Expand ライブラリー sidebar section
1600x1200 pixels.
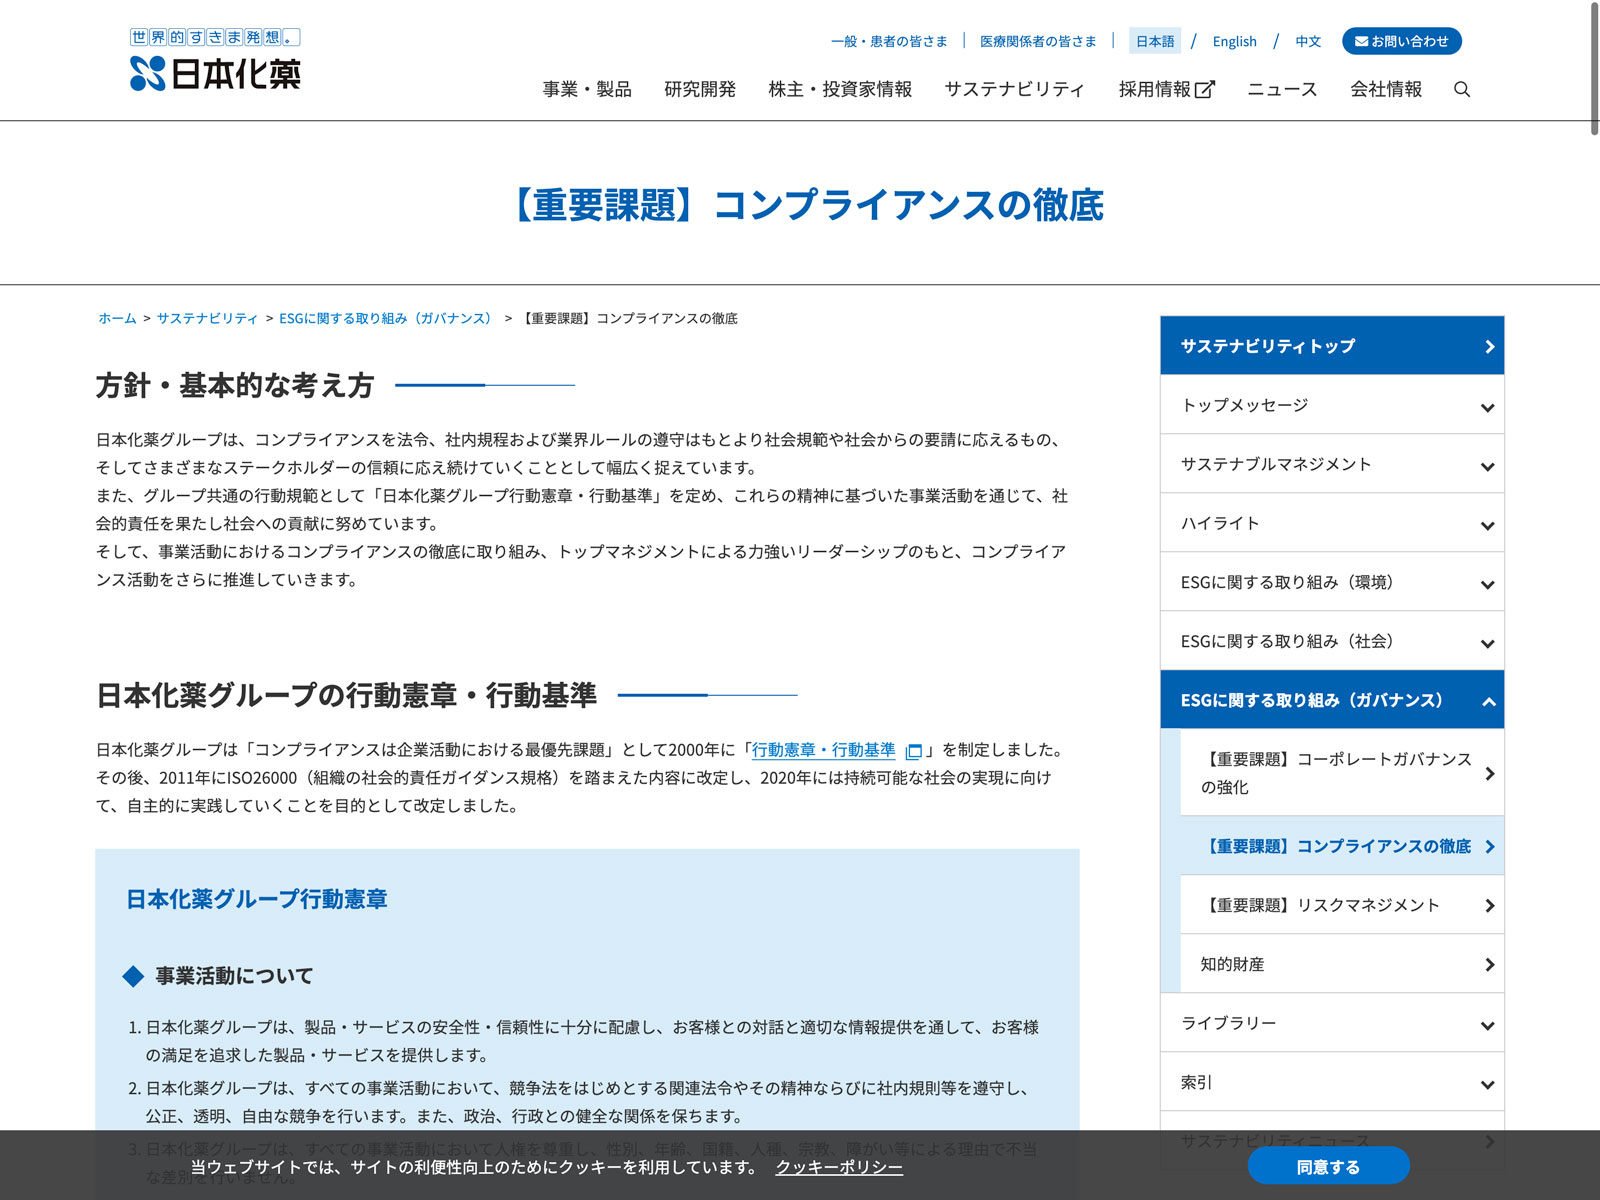pyautogui.click(x=1487, y=1025)
